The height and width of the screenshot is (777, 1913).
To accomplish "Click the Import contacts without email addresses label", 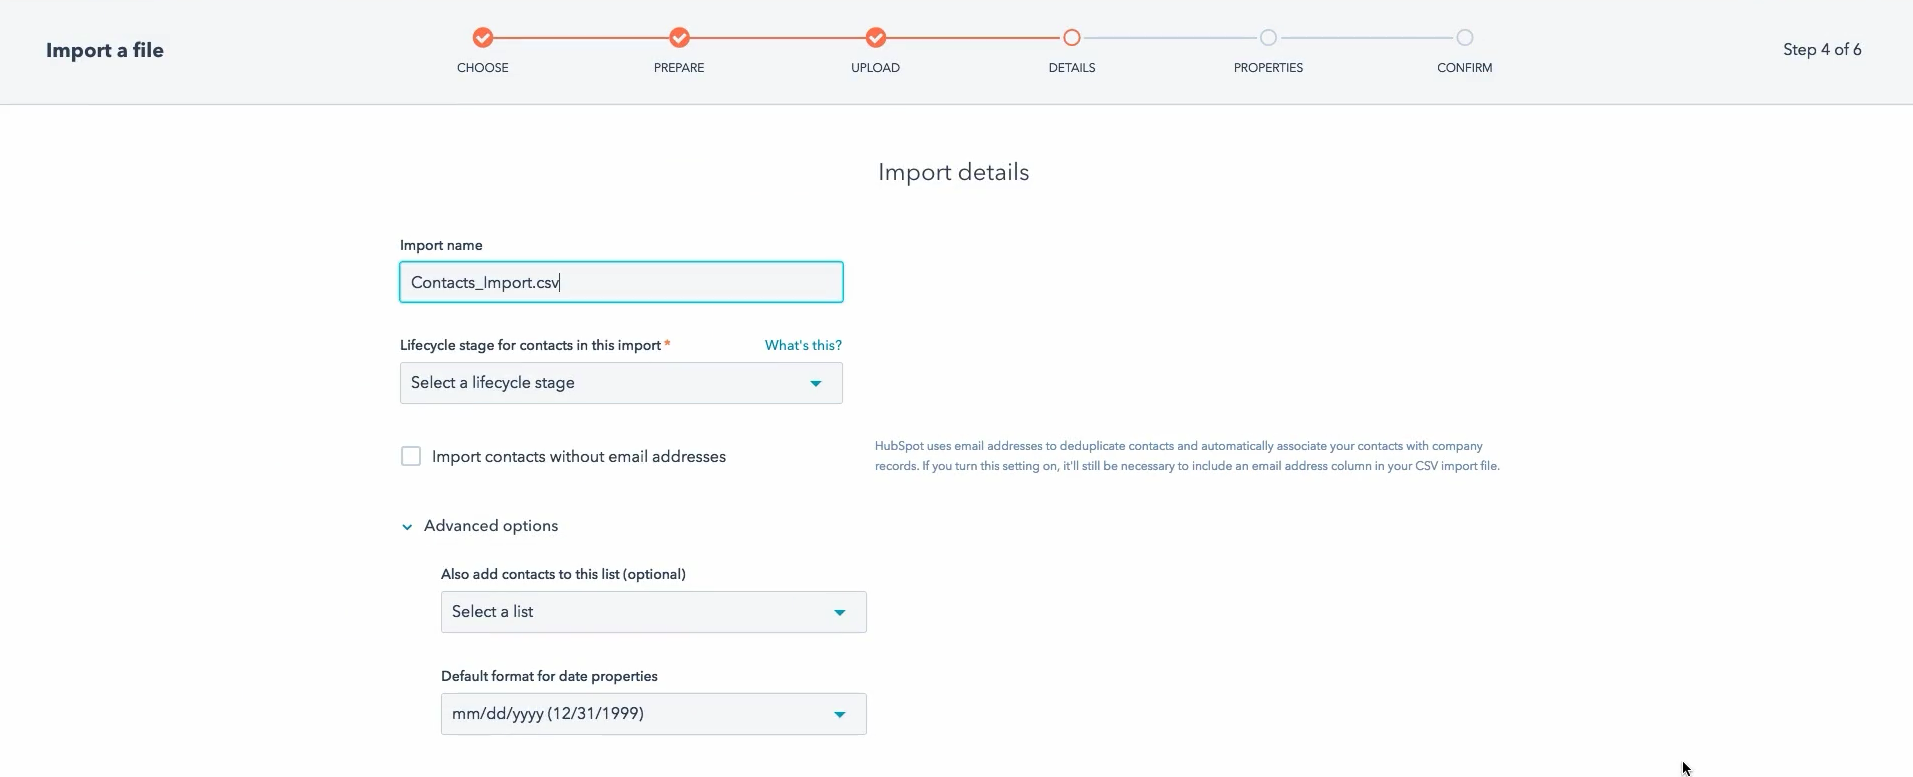I will (579, 457).
